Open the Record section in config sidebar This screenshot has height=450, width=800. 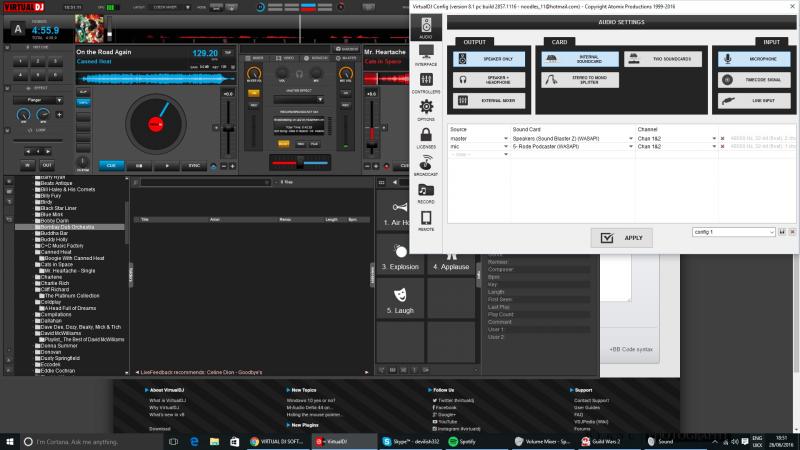coord(426,193)
